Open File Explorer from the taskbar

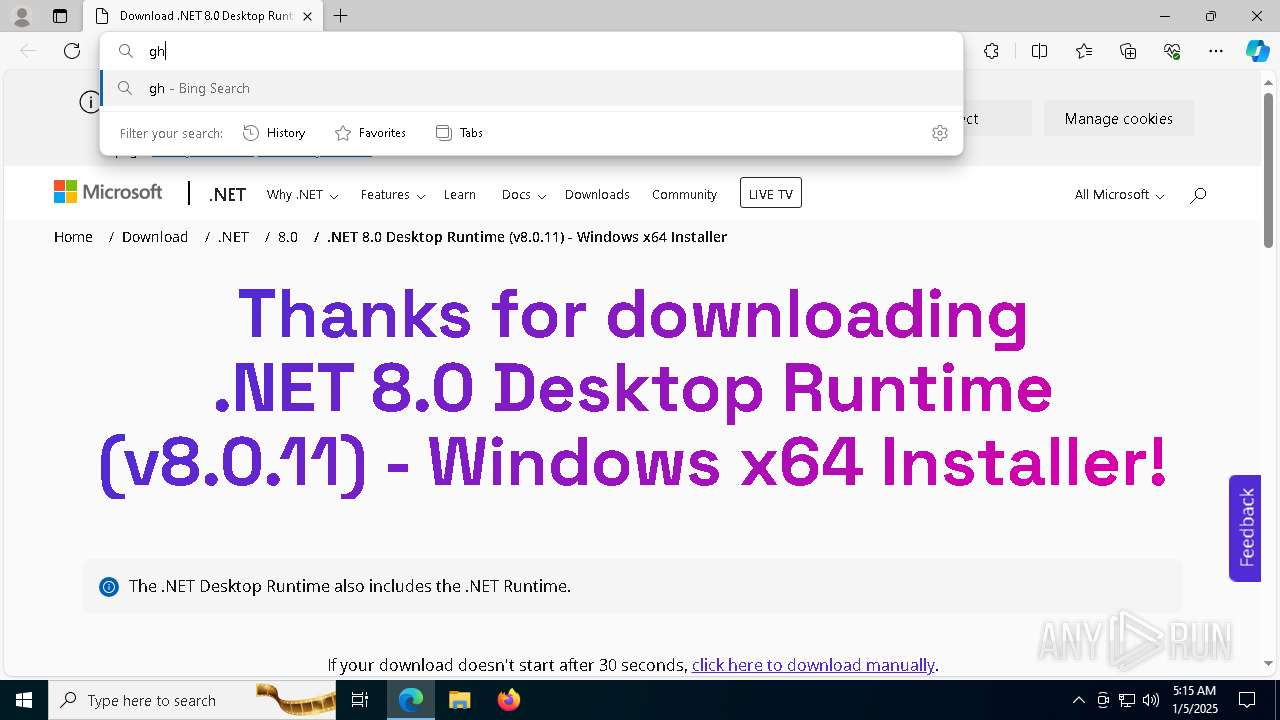459,700
